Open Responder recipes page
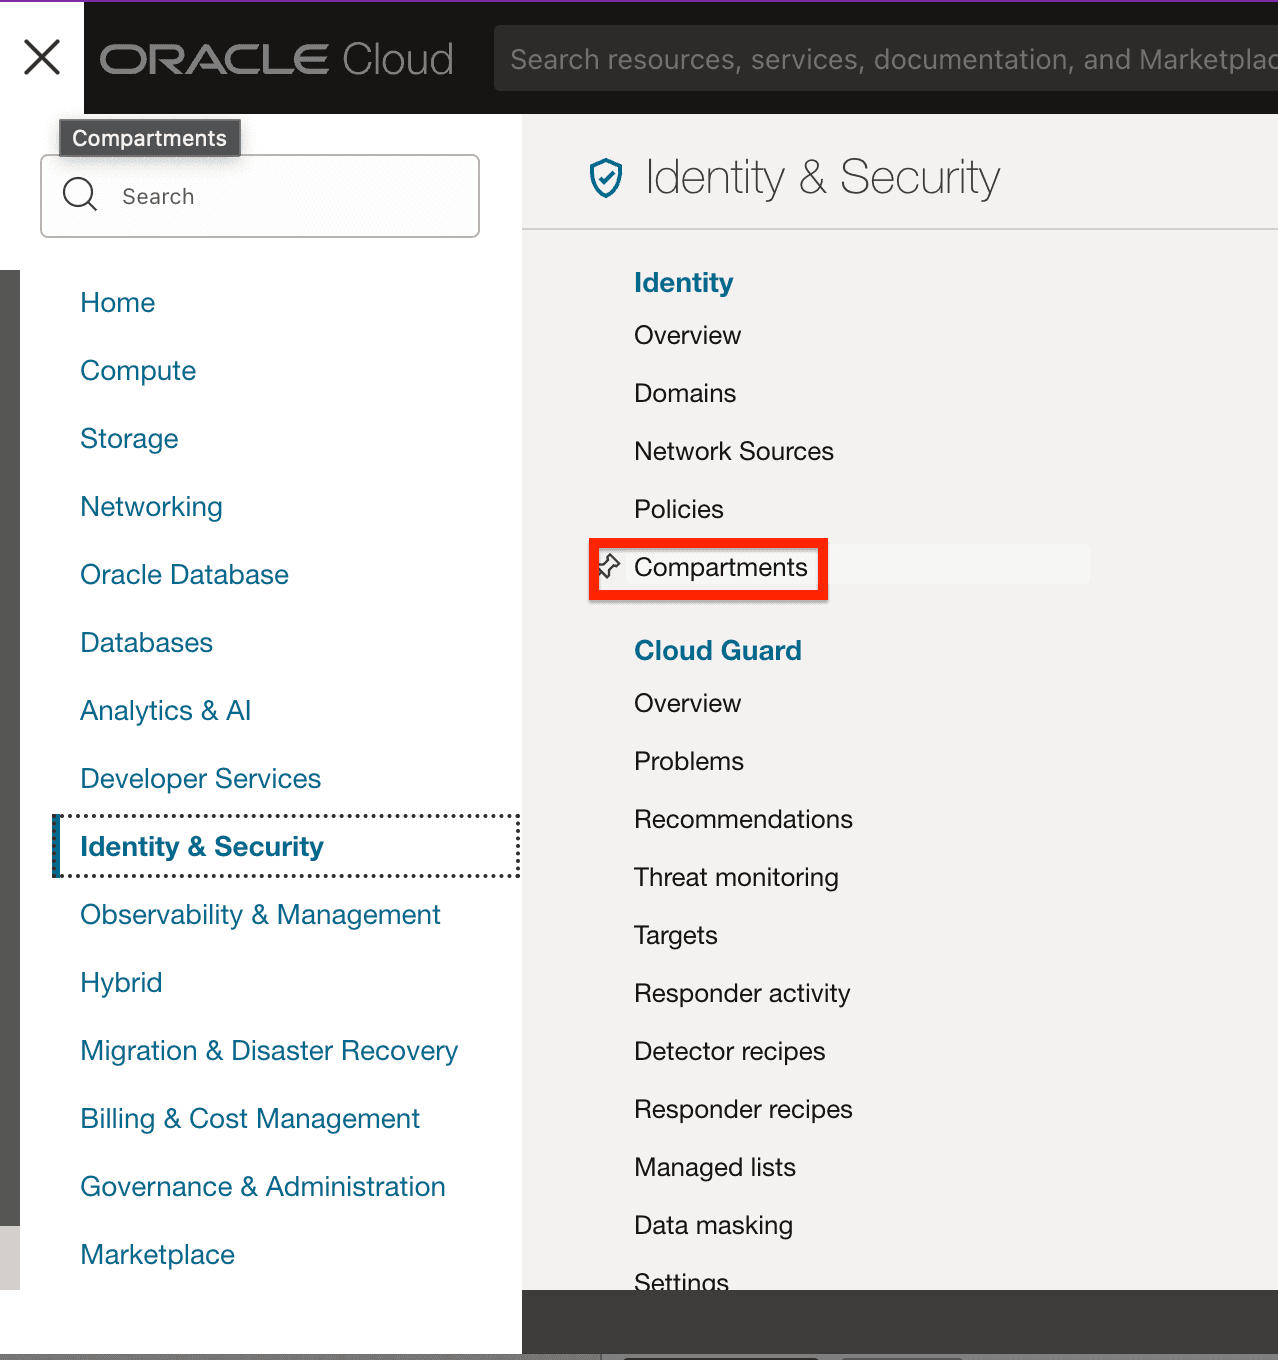Image resolution: width=1278 pixels, height=1360 pixels. coord(743,1110)
